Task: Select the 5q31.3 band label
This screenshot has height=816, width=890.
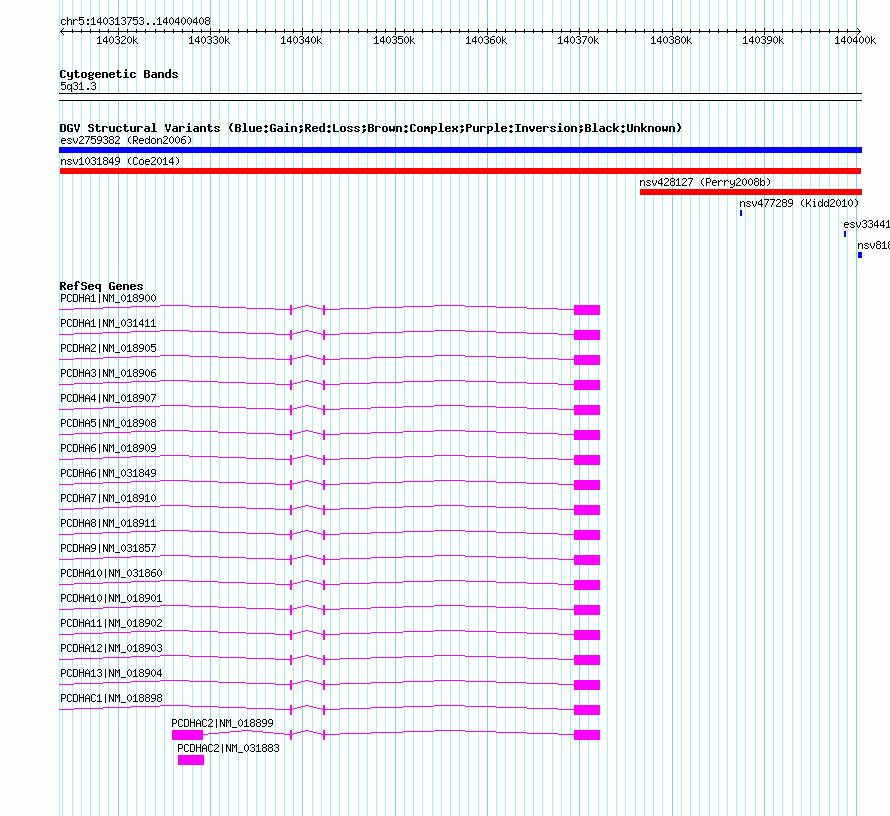Action: tap(78, 86)
